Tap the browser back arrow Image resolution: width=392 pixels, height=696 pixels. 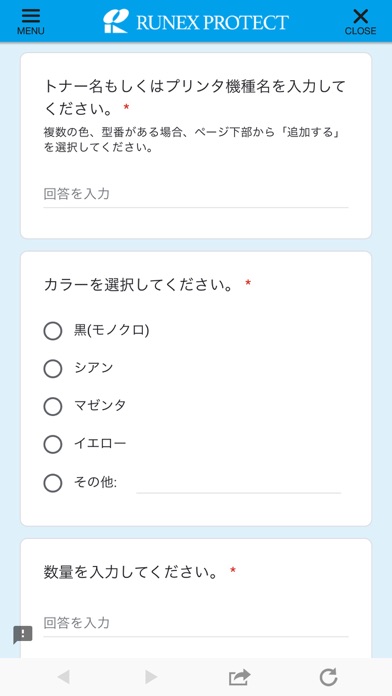click(63, 677)
